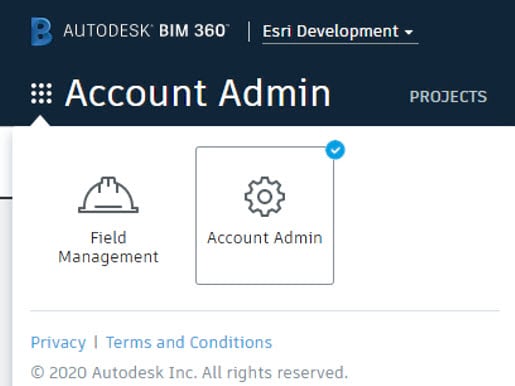Expand the Esri Development account dropdown
This screenshot has width=515, height=386.
click(x=340, y=32)
